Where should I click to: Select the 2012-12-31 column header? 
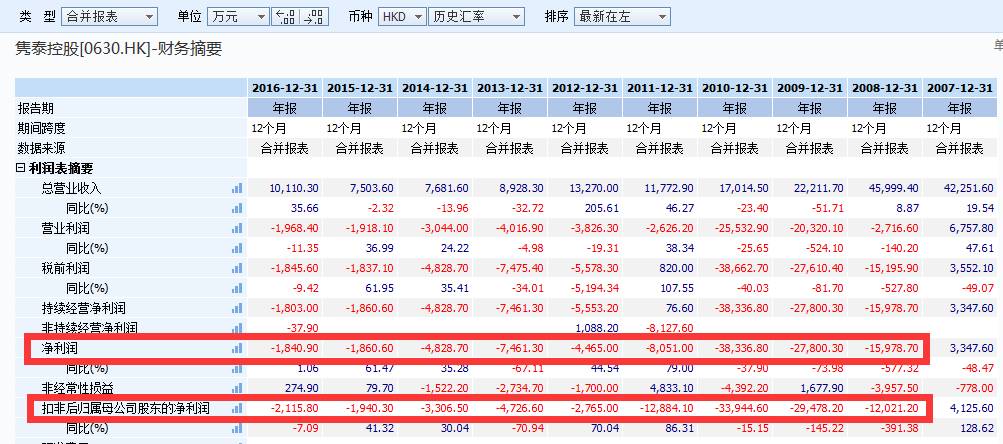585,88
